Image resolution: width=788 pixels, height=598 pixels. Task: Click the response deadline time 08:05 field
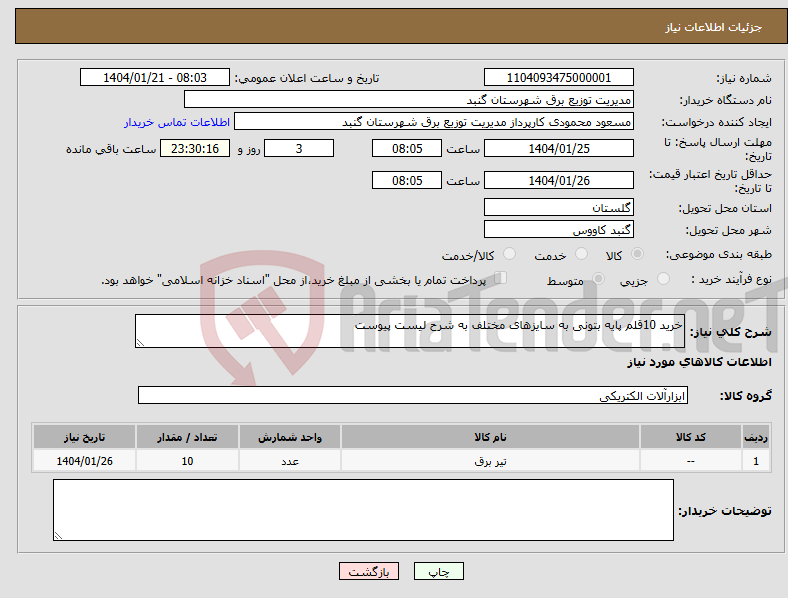pos(407,148)
